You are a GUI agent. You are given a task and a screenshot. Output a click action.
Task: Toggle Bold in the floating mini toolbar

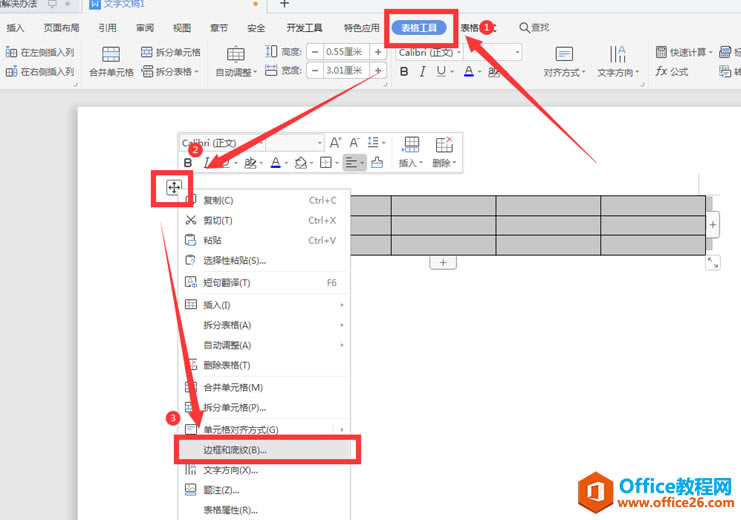tap(188, 163)
